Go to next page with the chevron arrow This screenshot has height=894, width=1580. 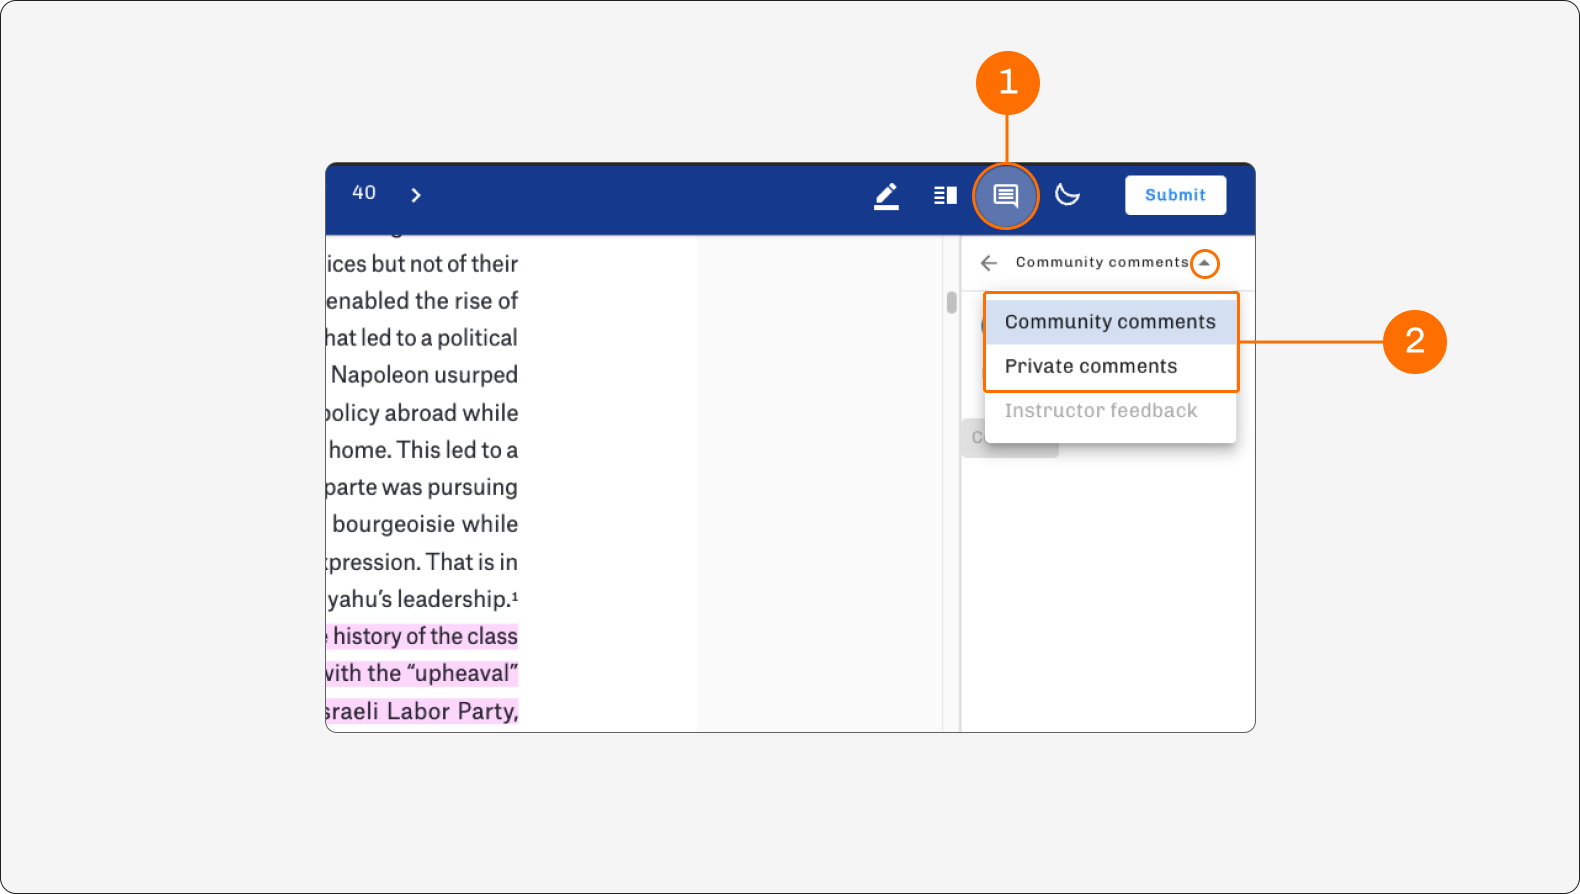(416, 195)
